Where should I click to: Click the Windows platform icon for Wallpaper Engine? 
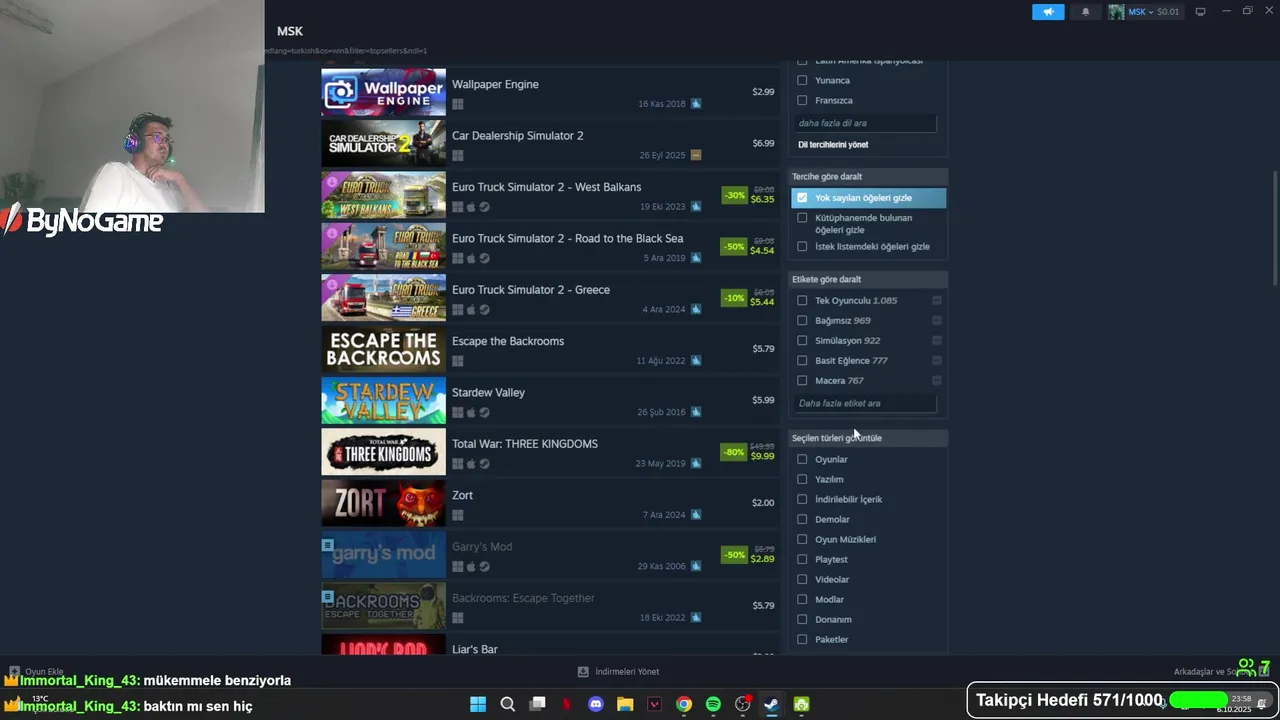[457, 104]
